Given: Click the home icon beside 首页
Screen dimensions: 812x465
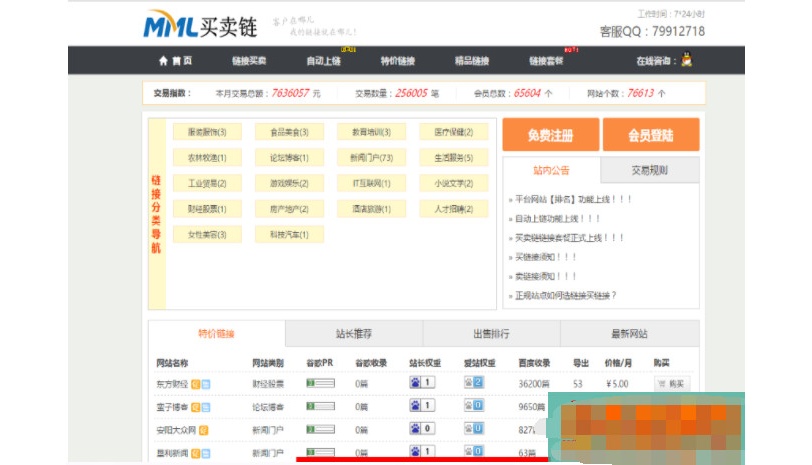Looking at the screenshot, I should [163, 61].
